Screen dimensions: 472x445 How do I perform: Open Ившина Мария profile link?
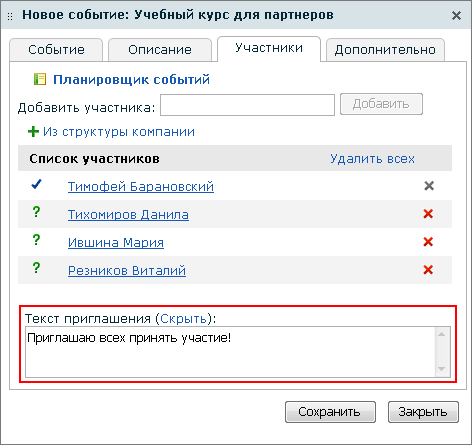coord(116,242)
